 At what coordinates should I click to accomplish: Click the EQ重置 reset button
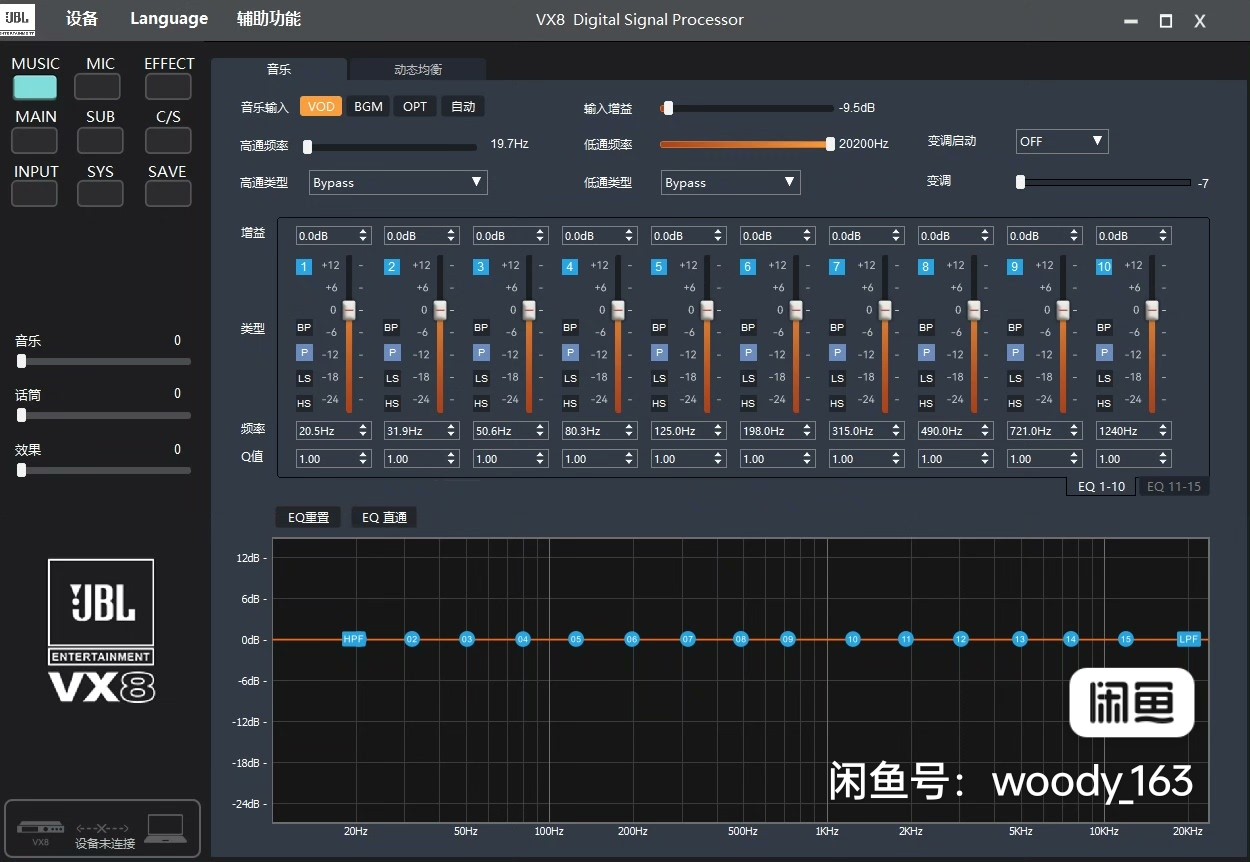point(308,517)
